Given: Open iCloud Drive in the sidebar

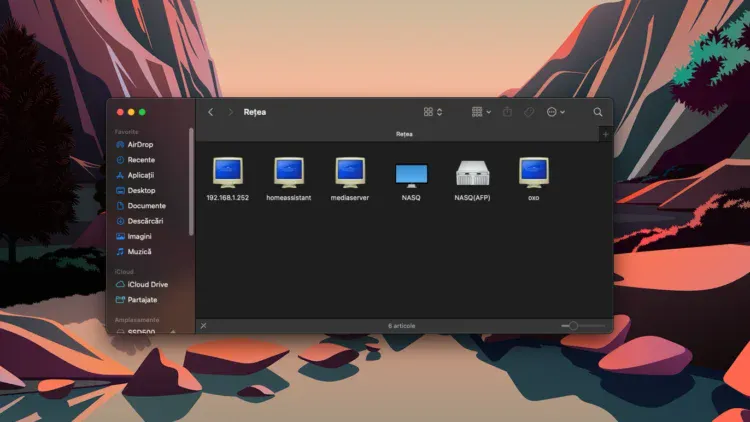Looking at the screenshot, I should 147,284.
